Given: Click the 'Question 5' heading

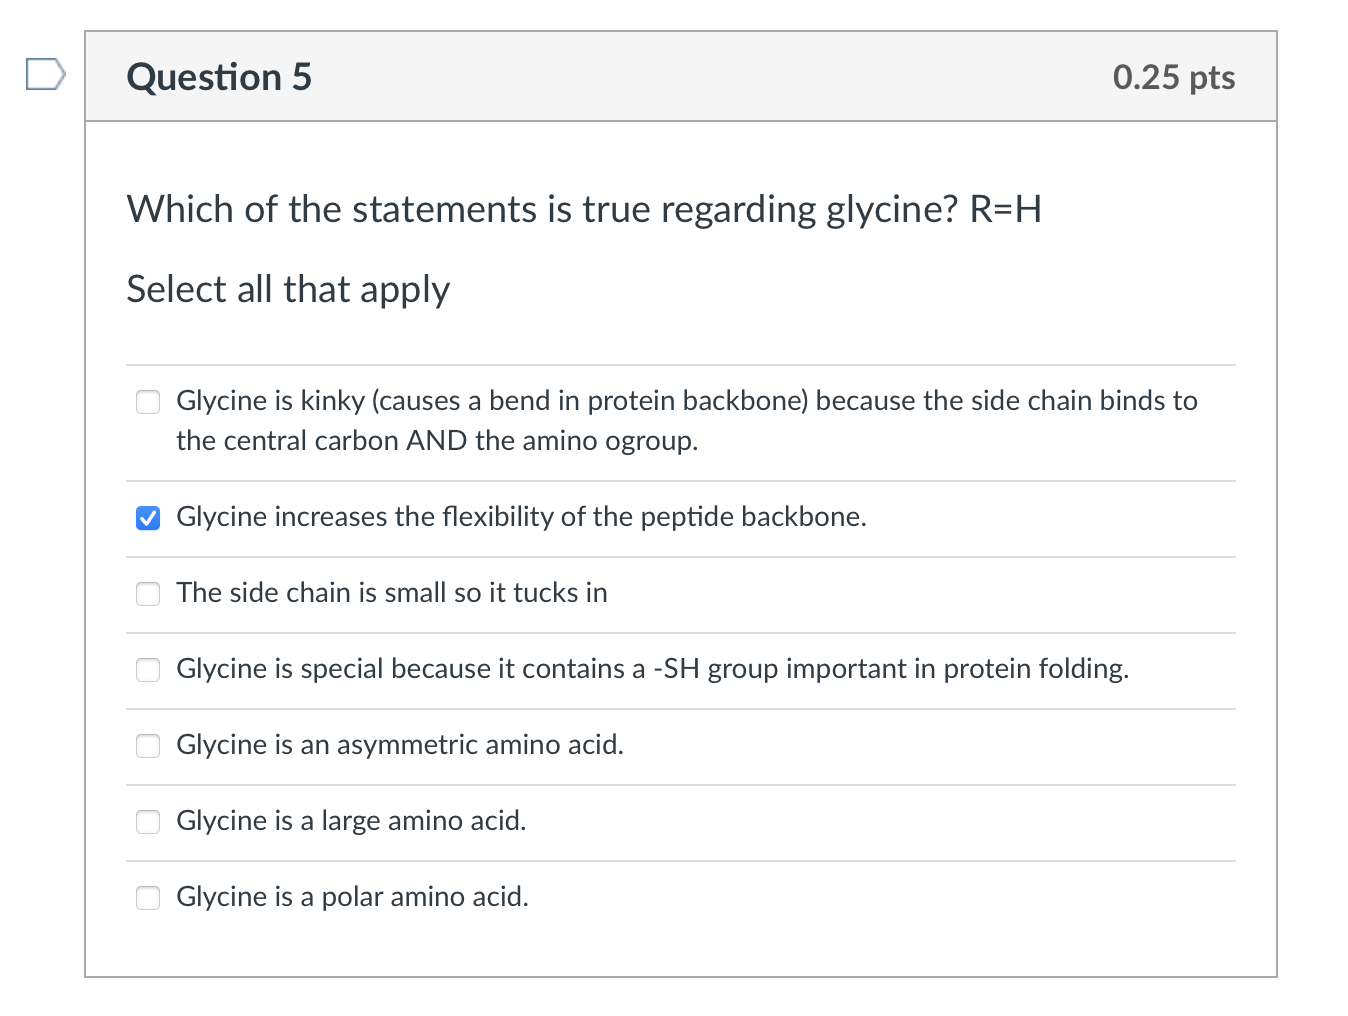Looking at the screenshot, I should coord(219,77).
